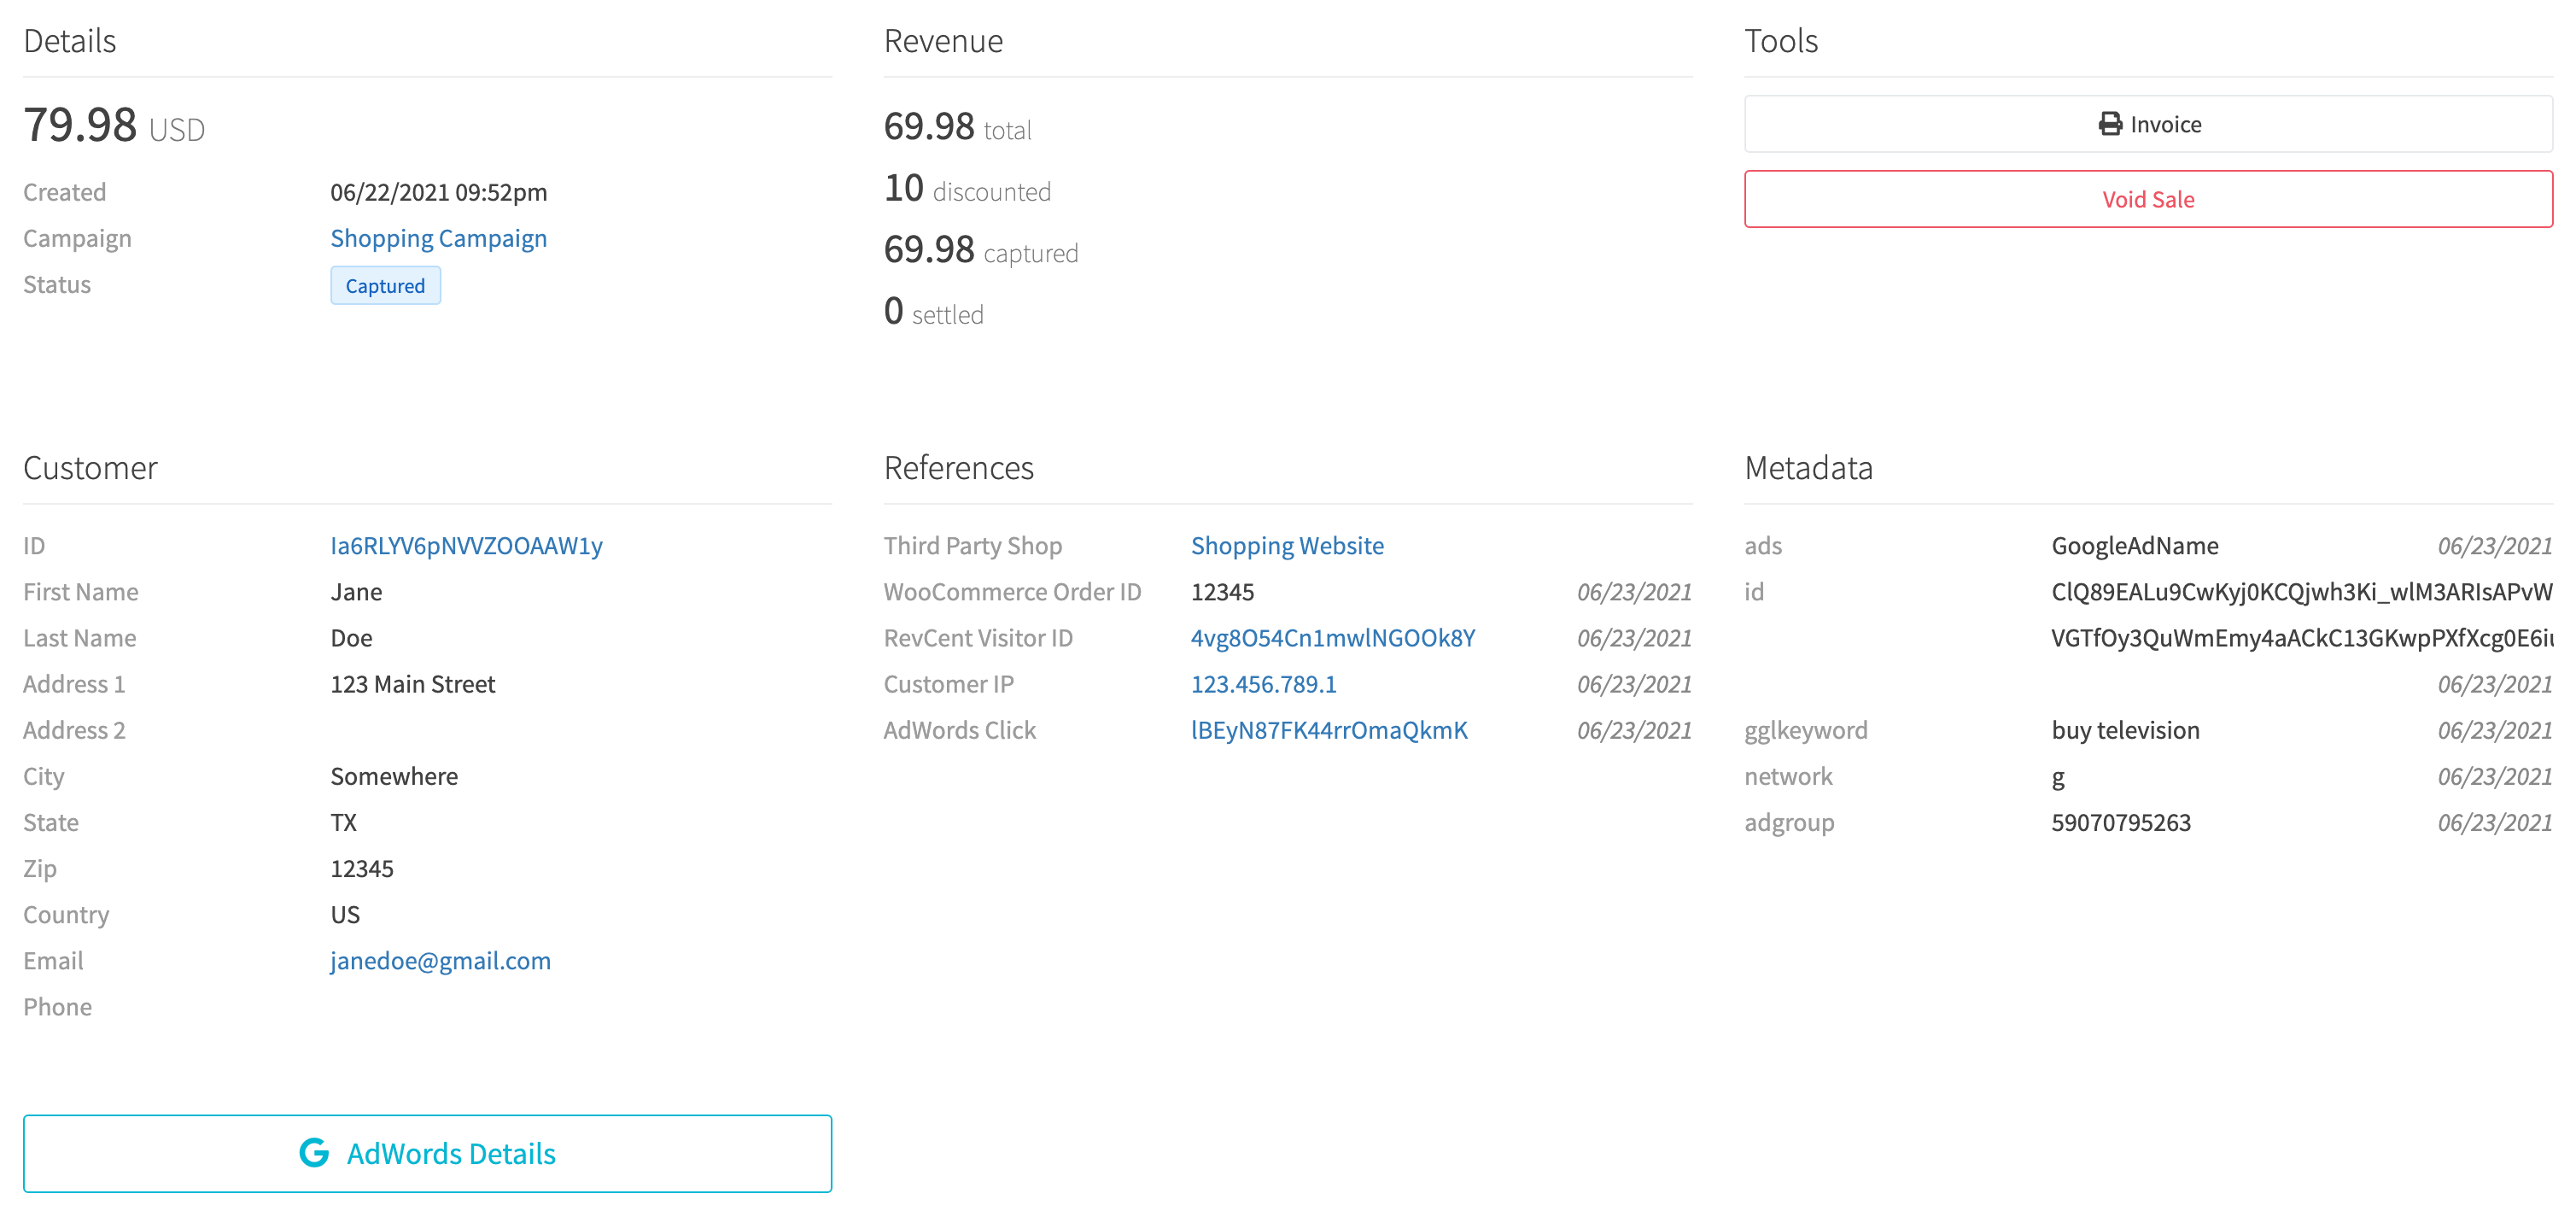
Task: Click the Third Party Shop label
Action: 973,546
